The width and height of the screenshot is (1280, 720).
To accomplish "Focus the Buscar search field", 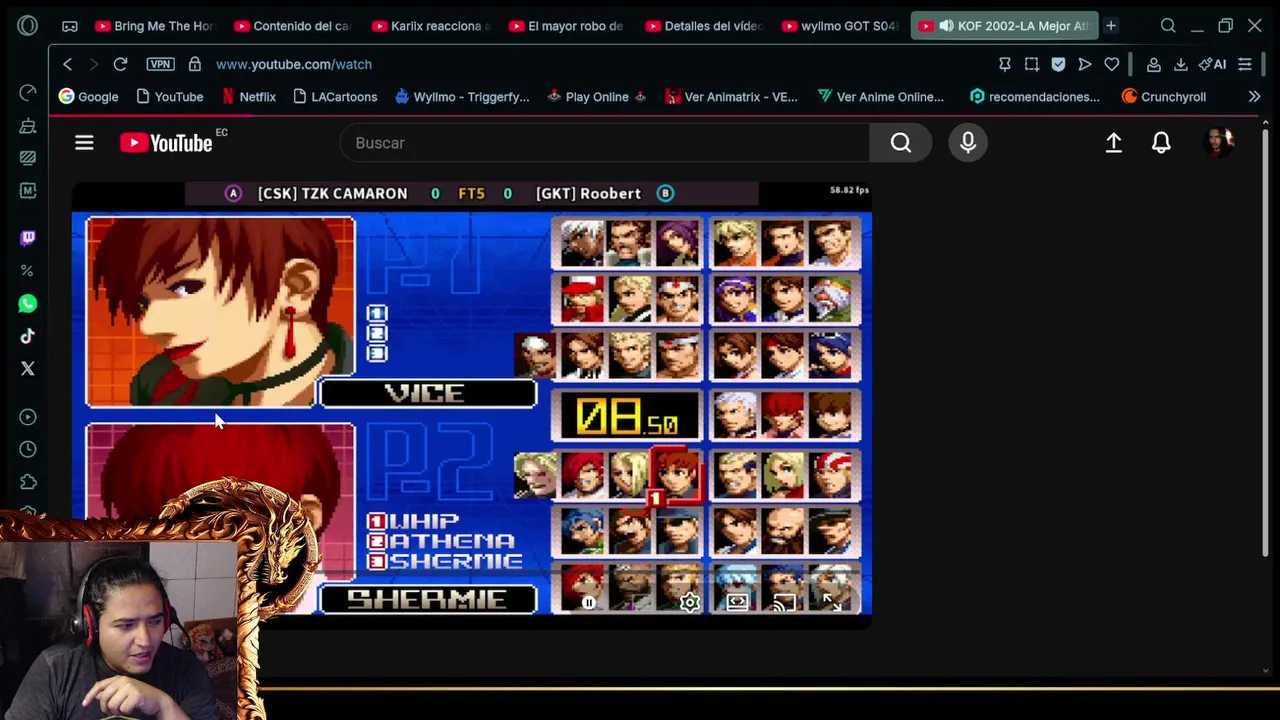I will pyautogui.click(x=605, y=143).
